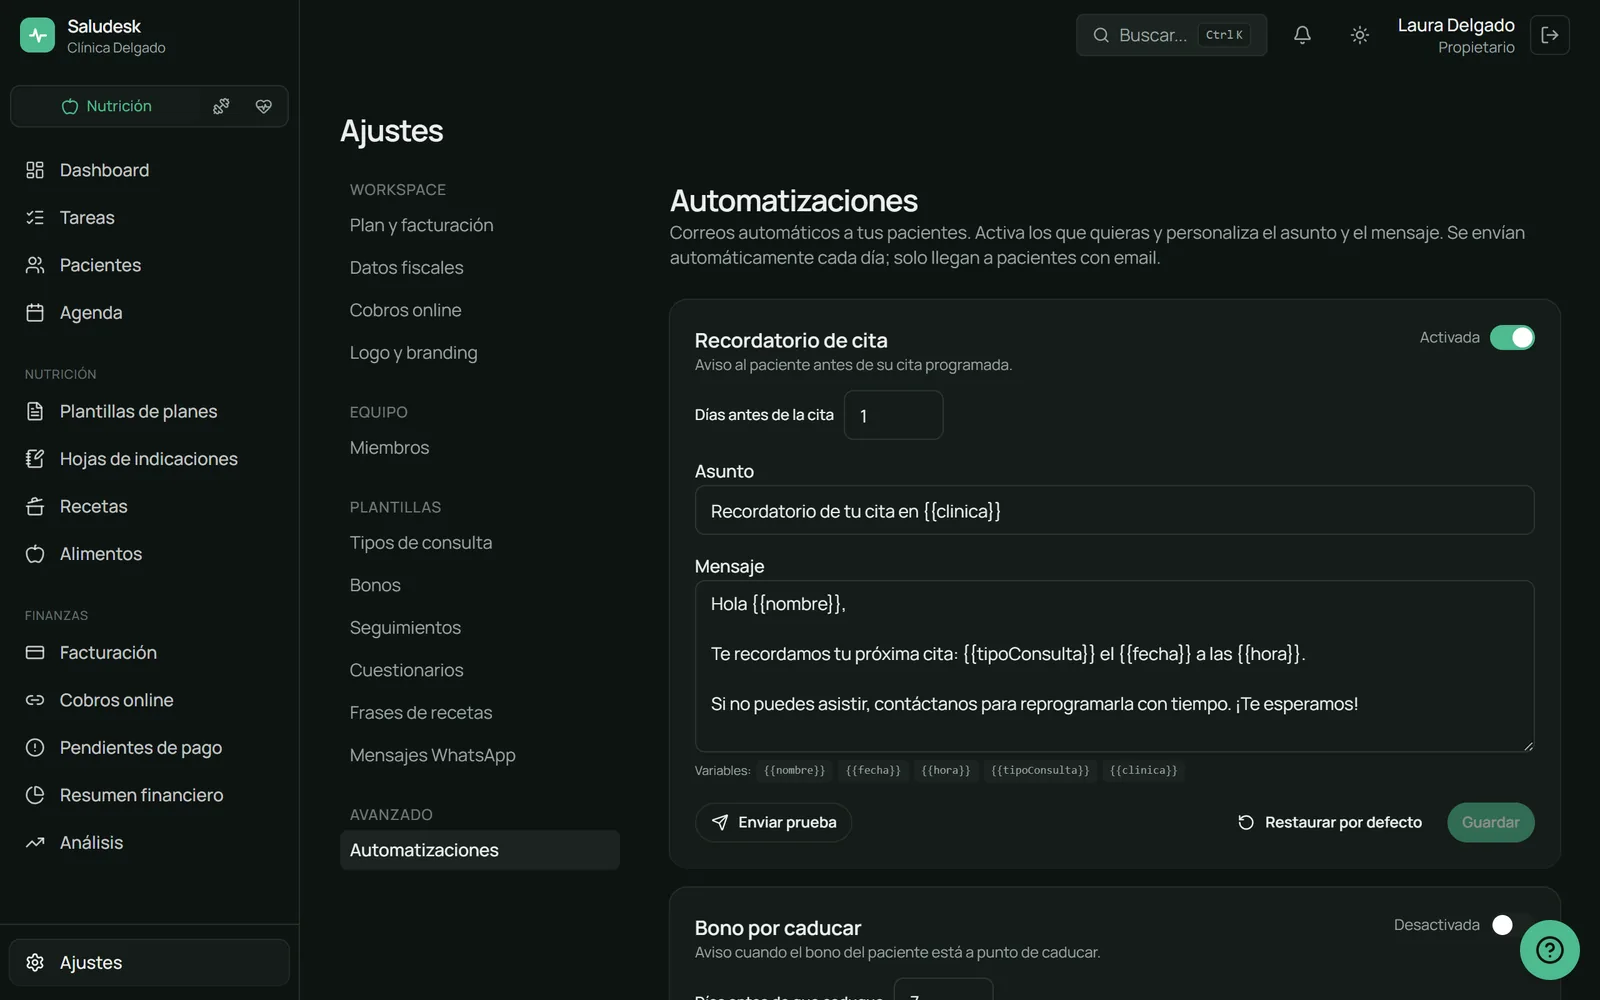
Task: Click the Análisis trend icon
Action: 35,842
